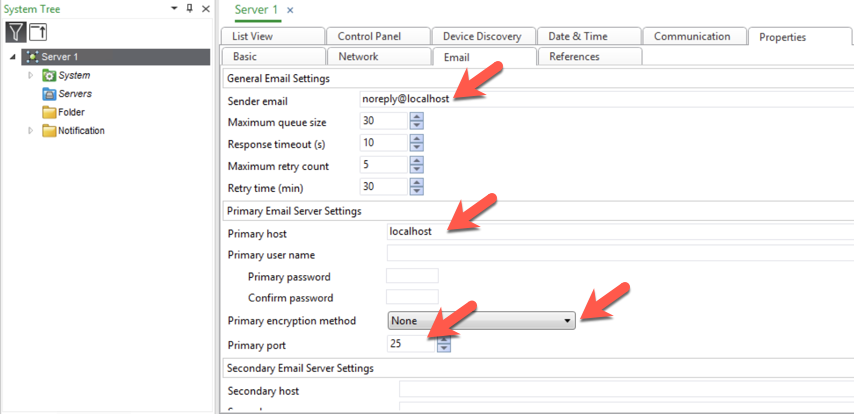Open the References sub-tab
Screen dimensions: 854x414
click(x=589, y=57)
